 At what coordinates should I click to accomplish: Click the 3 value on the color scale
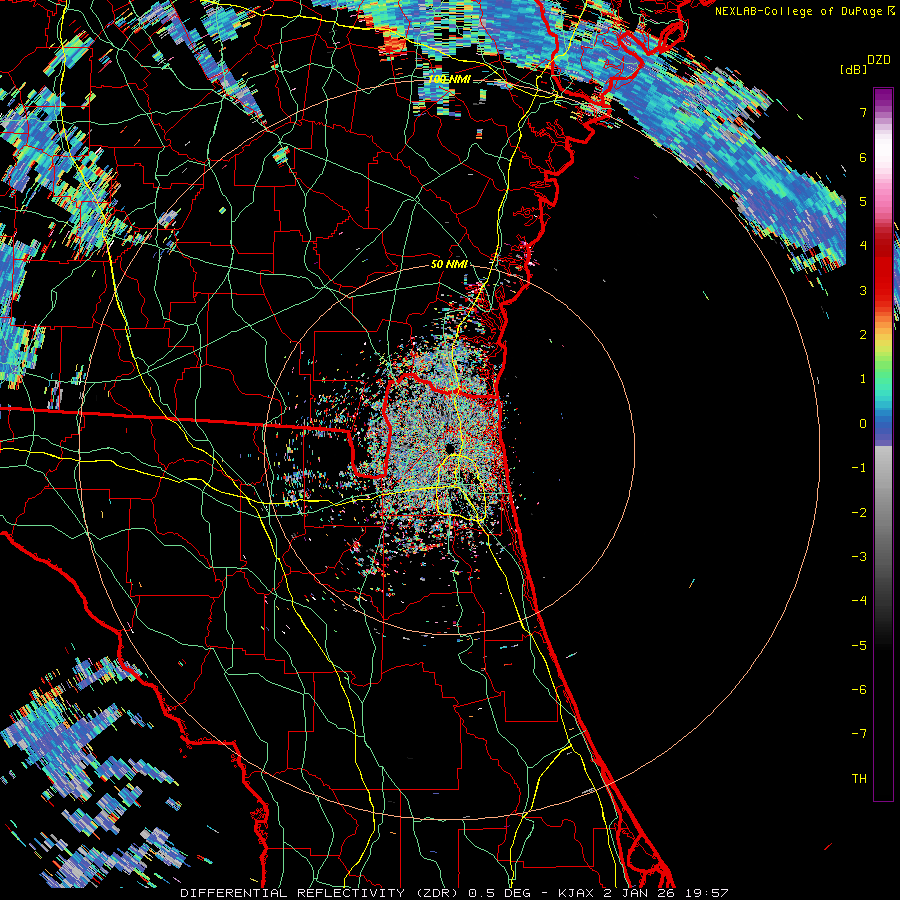pyautogui.click(x=863, y=290)
